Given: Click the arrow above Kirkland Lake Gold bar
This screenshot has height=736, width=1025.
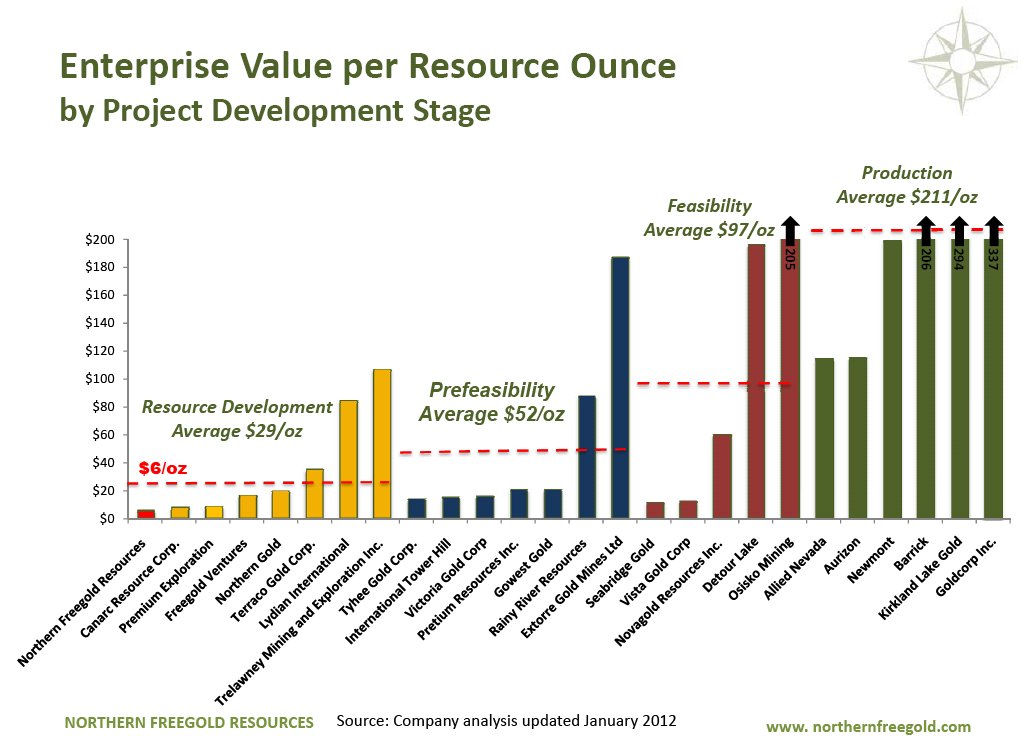Looking at the screenshot, I should click(x=960, y=229).
